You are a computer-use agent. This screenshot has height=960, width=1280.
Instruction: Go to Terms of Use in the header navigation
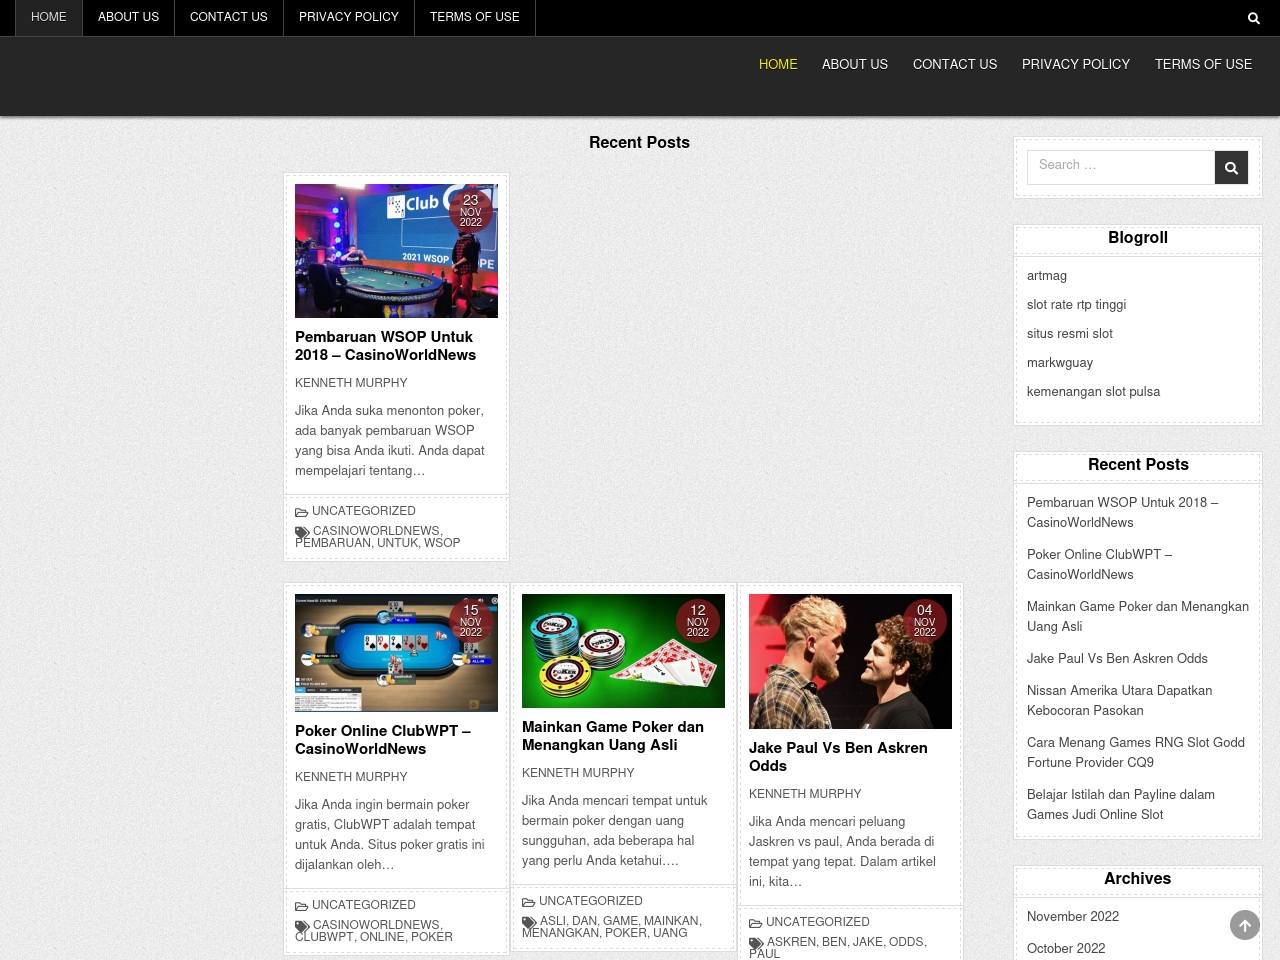1203,64
